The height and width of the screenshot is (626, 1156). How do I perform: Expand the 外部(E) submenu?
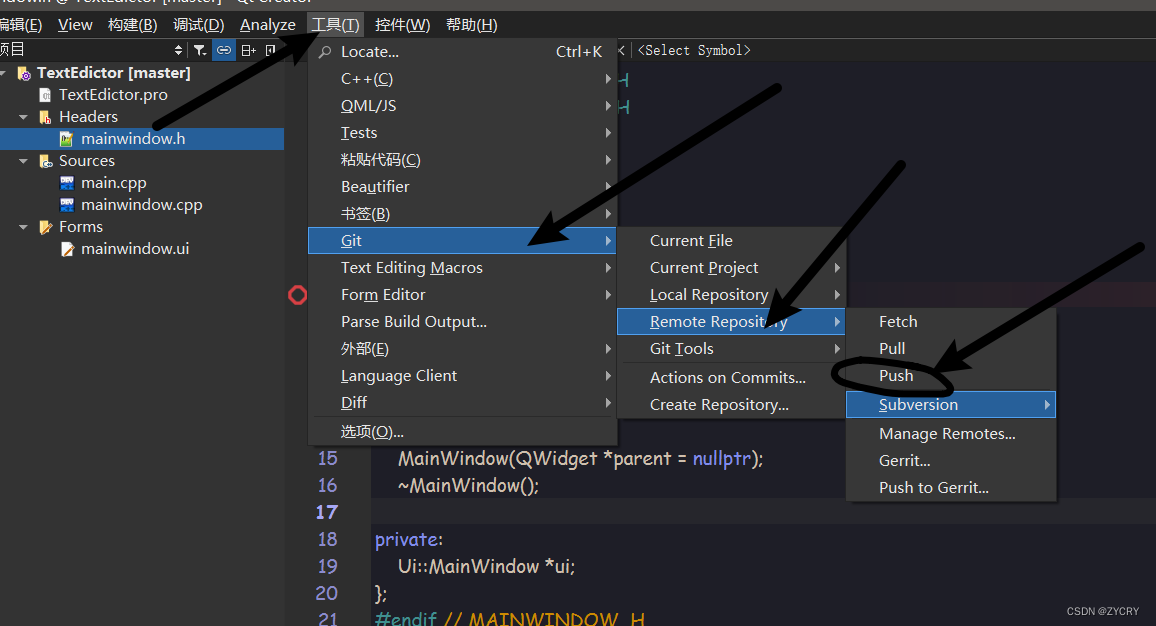462,349
